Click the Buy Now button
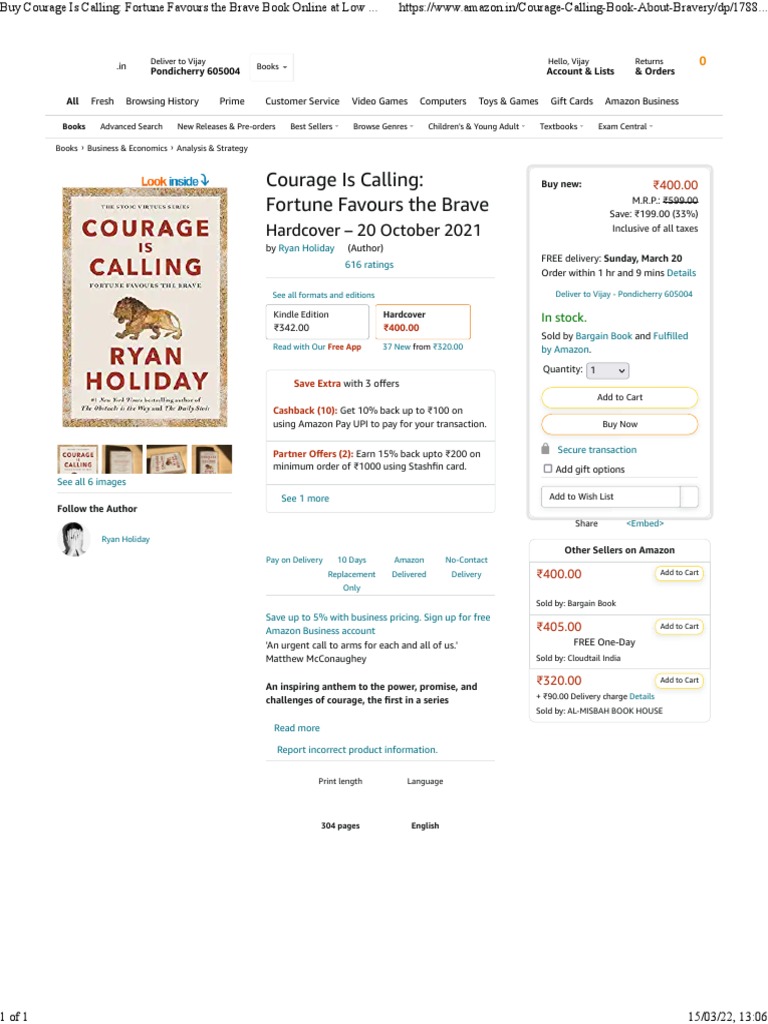 [x=619, y=424]
